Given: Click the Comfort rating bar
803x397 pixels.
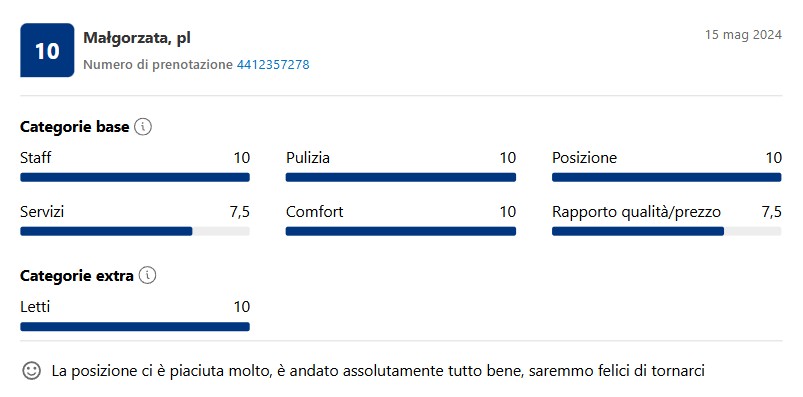Looking at the screenshot, I should tap(400, 232).
